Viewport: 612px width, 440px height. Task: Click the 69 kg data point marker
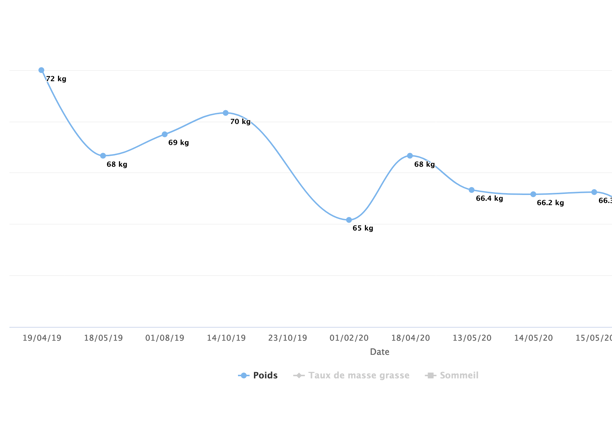pyautogui.click(x=165, y=134)
